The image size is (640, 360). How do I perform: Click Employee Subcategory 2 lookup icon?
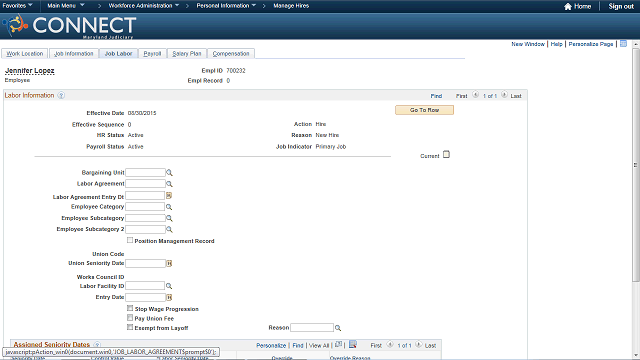click(x=169, y=229)
